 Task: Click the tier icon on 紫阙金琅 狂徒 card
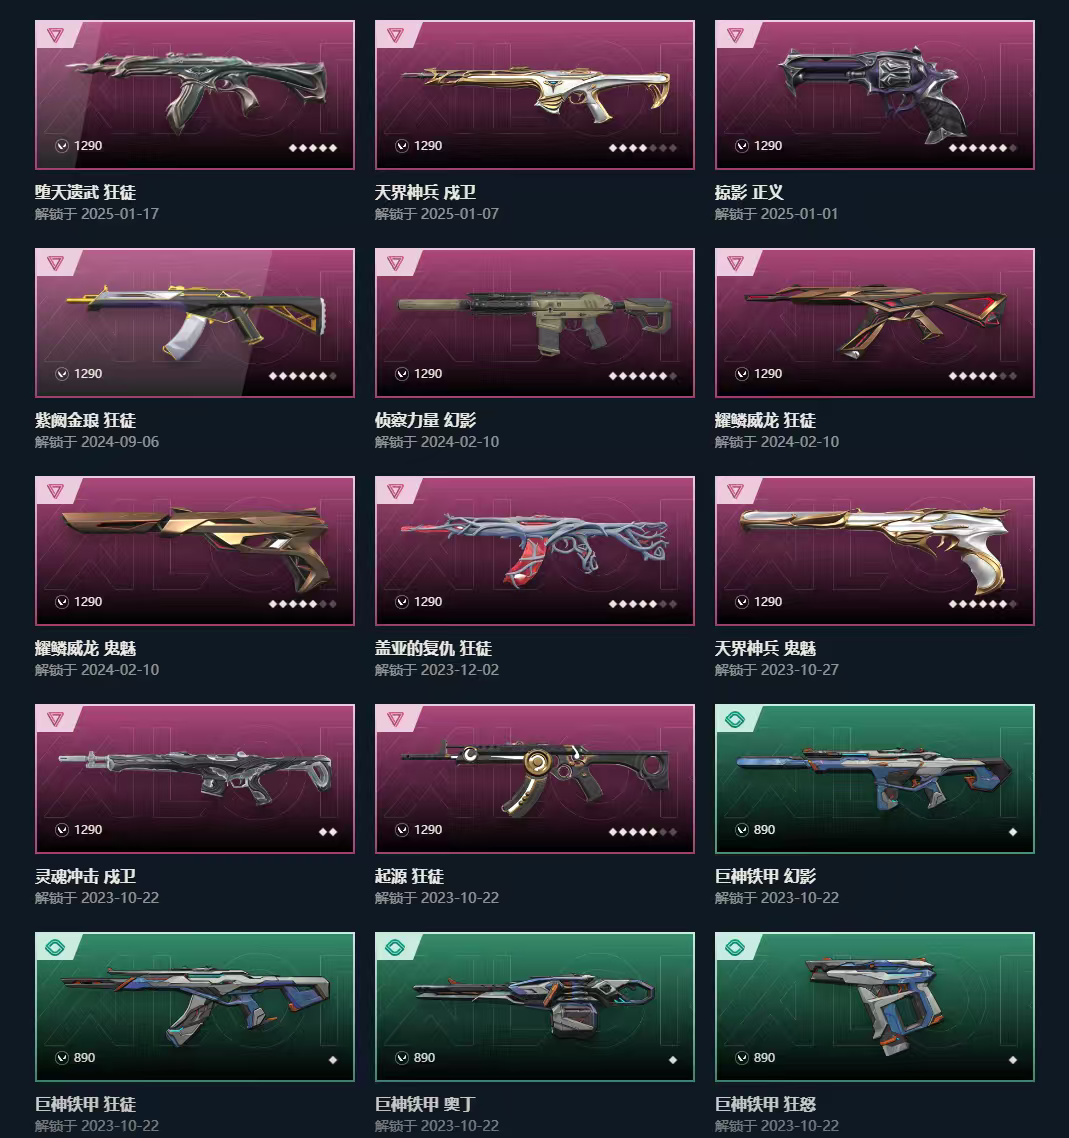pyautogui.click(x=55, y=263)
